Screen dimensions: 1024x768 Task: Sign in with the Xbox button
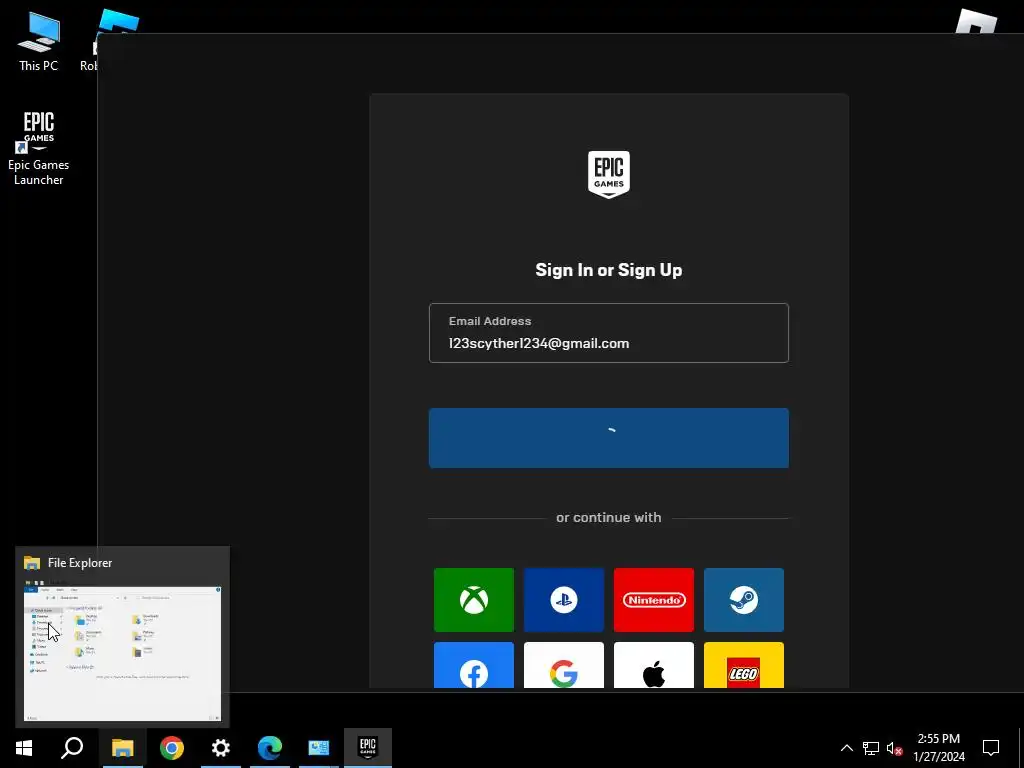[473, 600]
